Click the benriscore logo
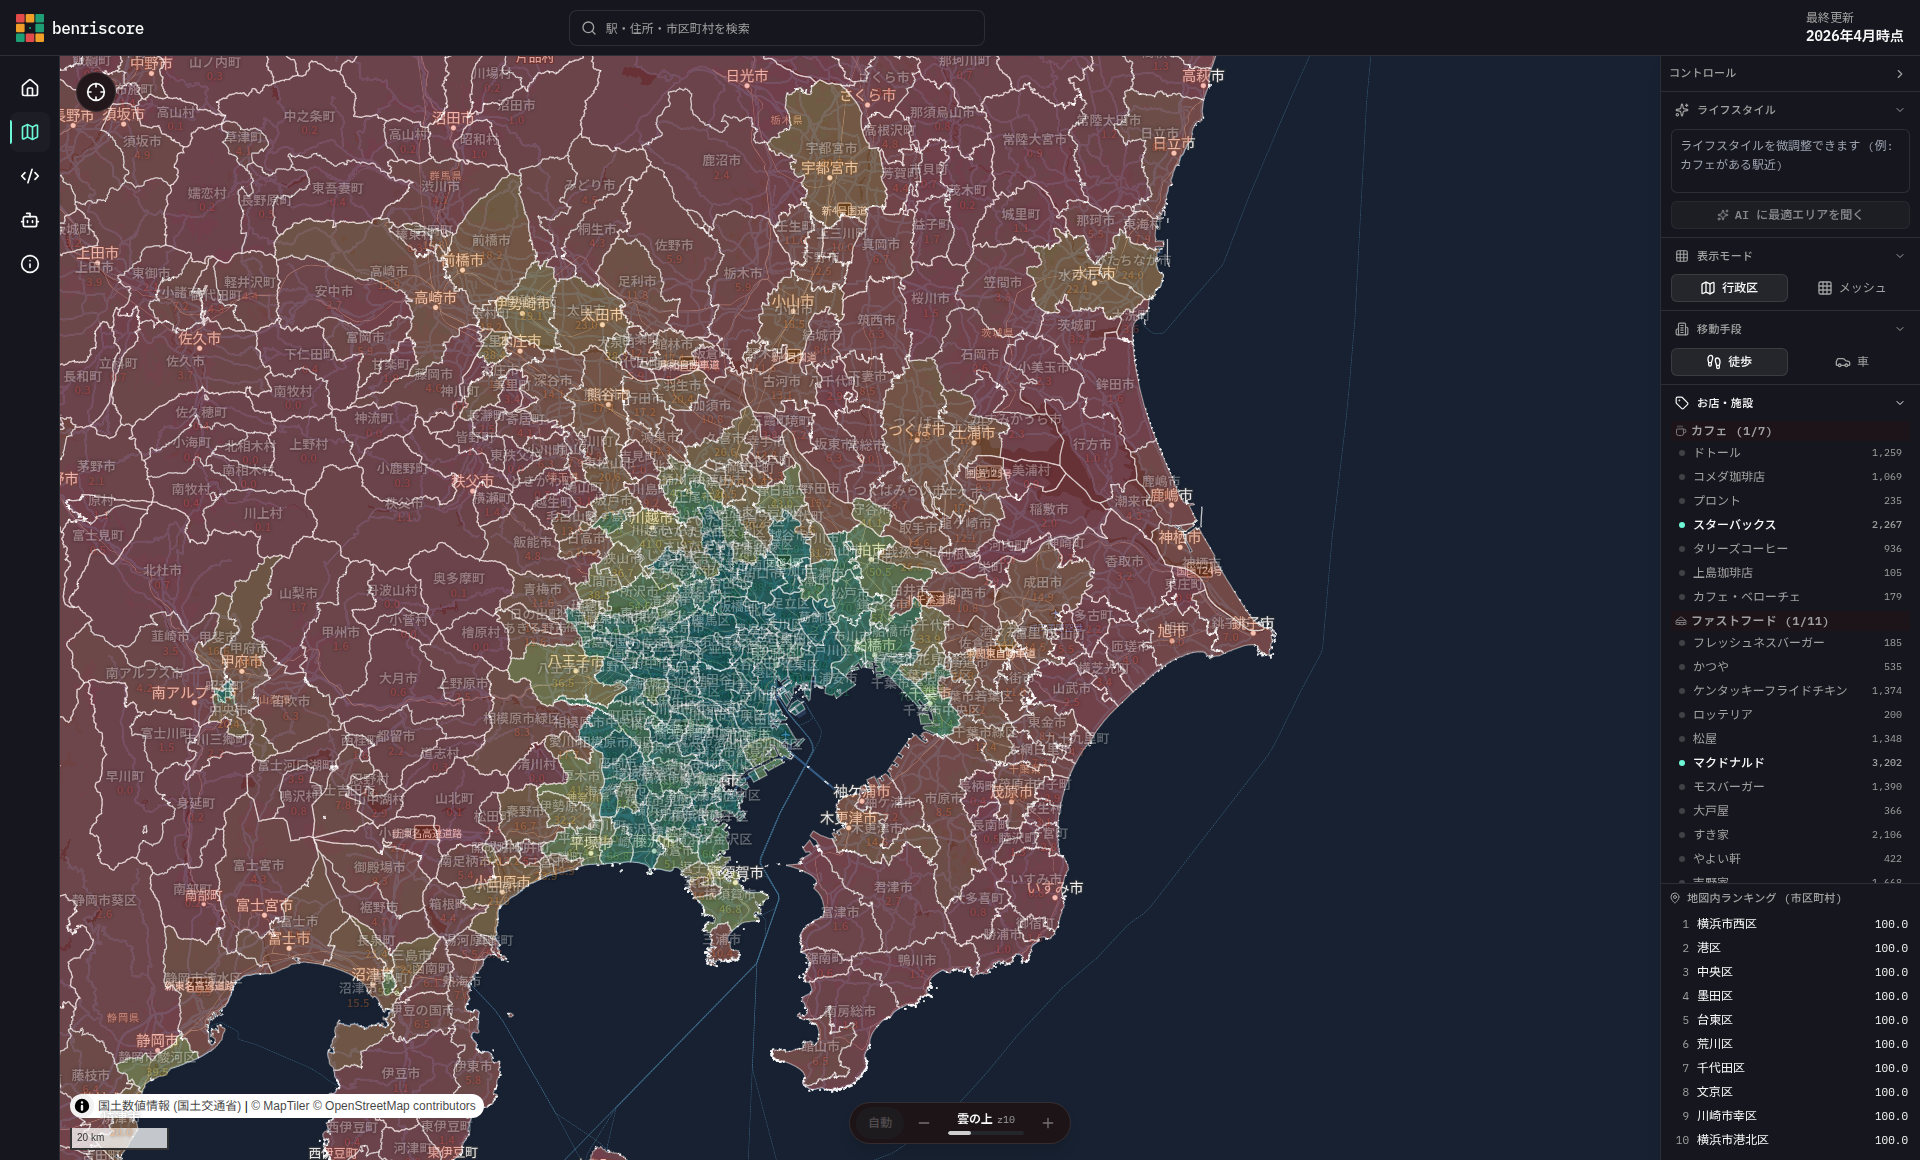1920x1160 pixels. pos(80,28)
